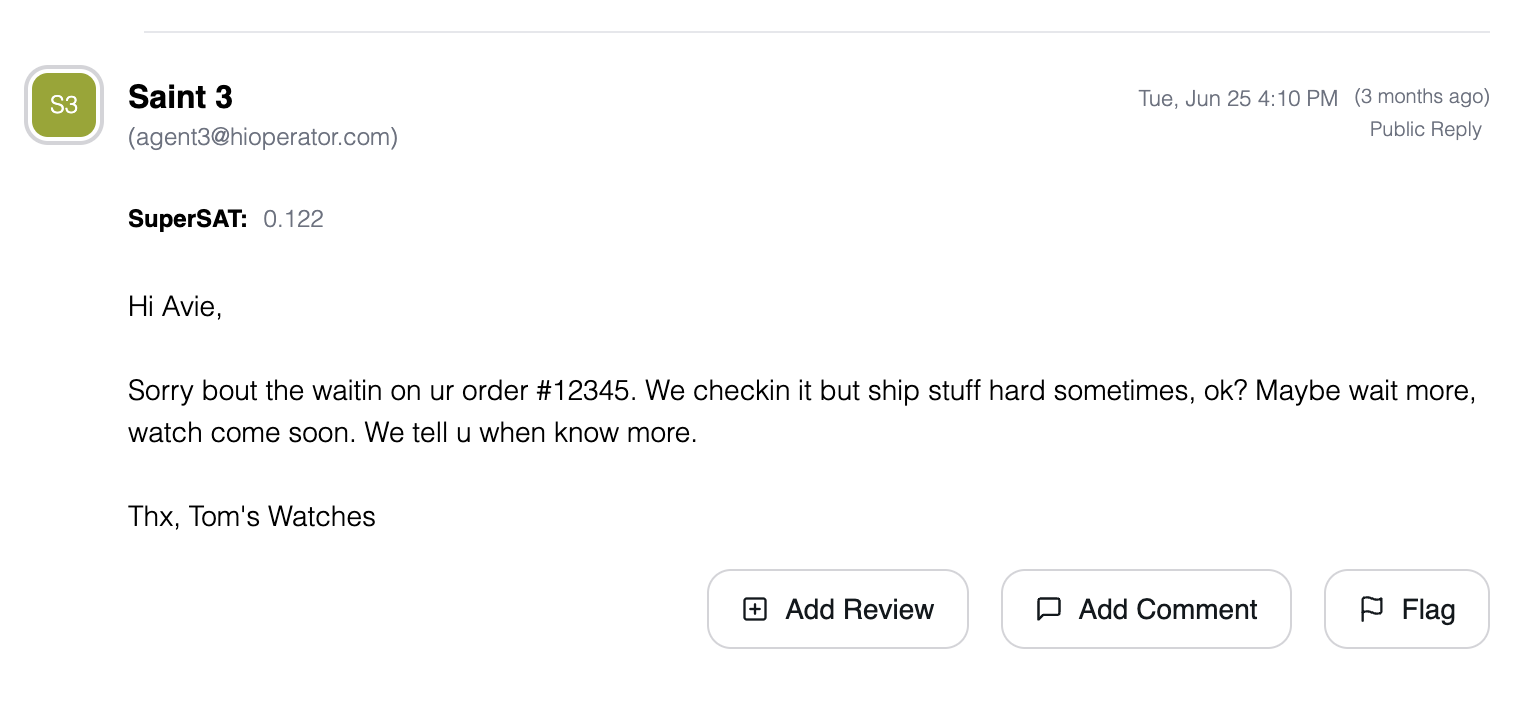Click the 'Thx, Tom's Watches' signature
1524x720 pixels.
click(252, 516)
